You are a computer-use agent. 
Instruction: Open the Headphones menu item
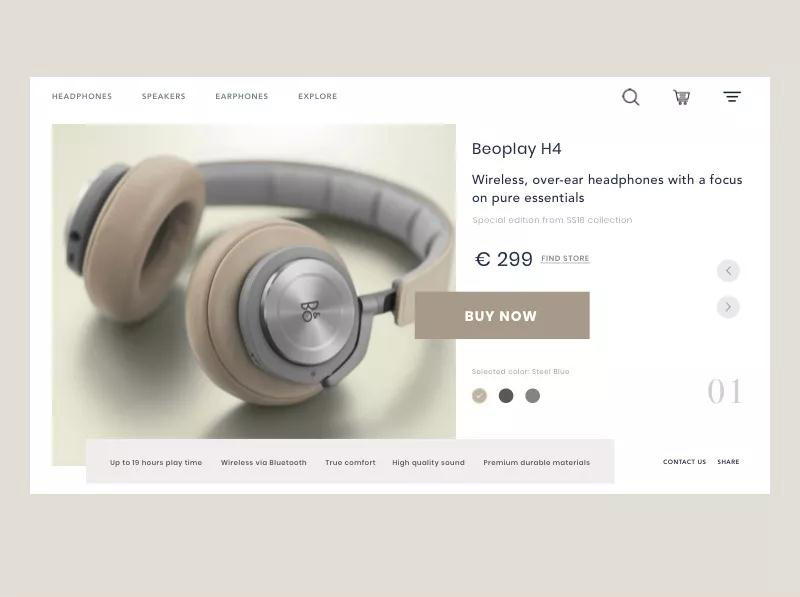pyautogui.click(x=82, y=96)
